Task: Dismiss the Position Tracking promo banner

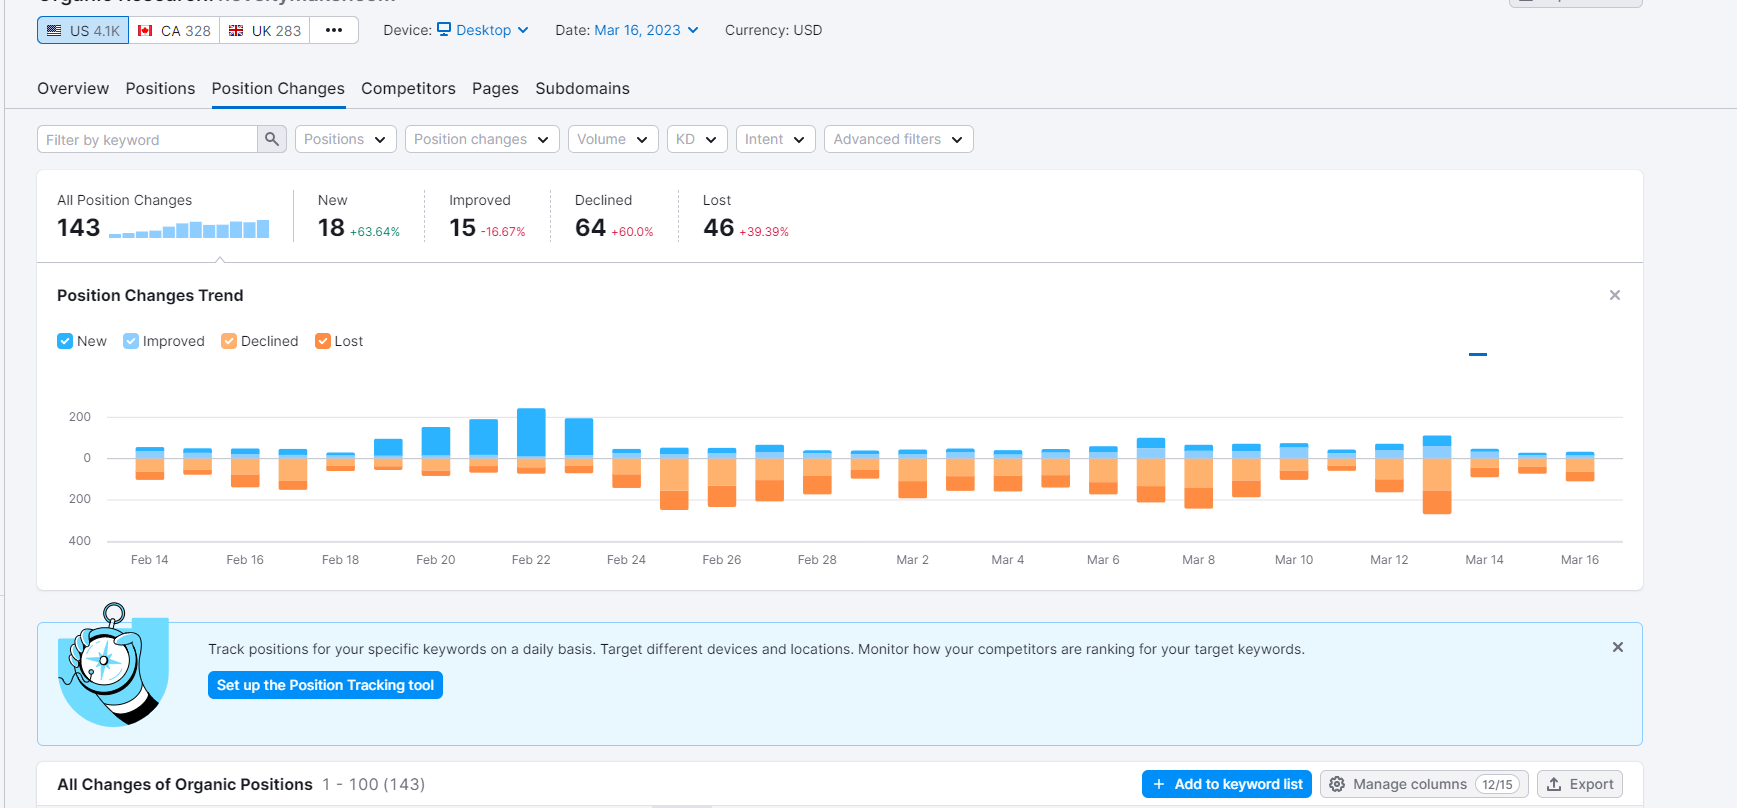Action: coord(1618,647)
